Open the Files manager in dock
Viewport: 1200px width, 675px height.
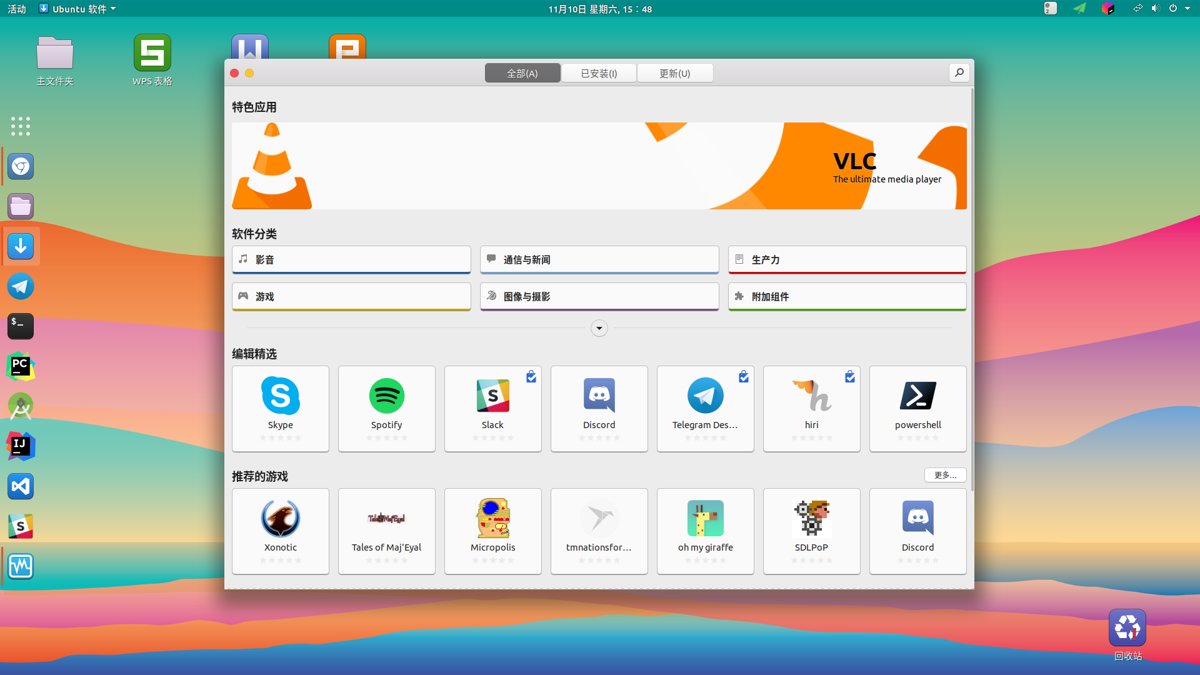click(x=21, y=206)
